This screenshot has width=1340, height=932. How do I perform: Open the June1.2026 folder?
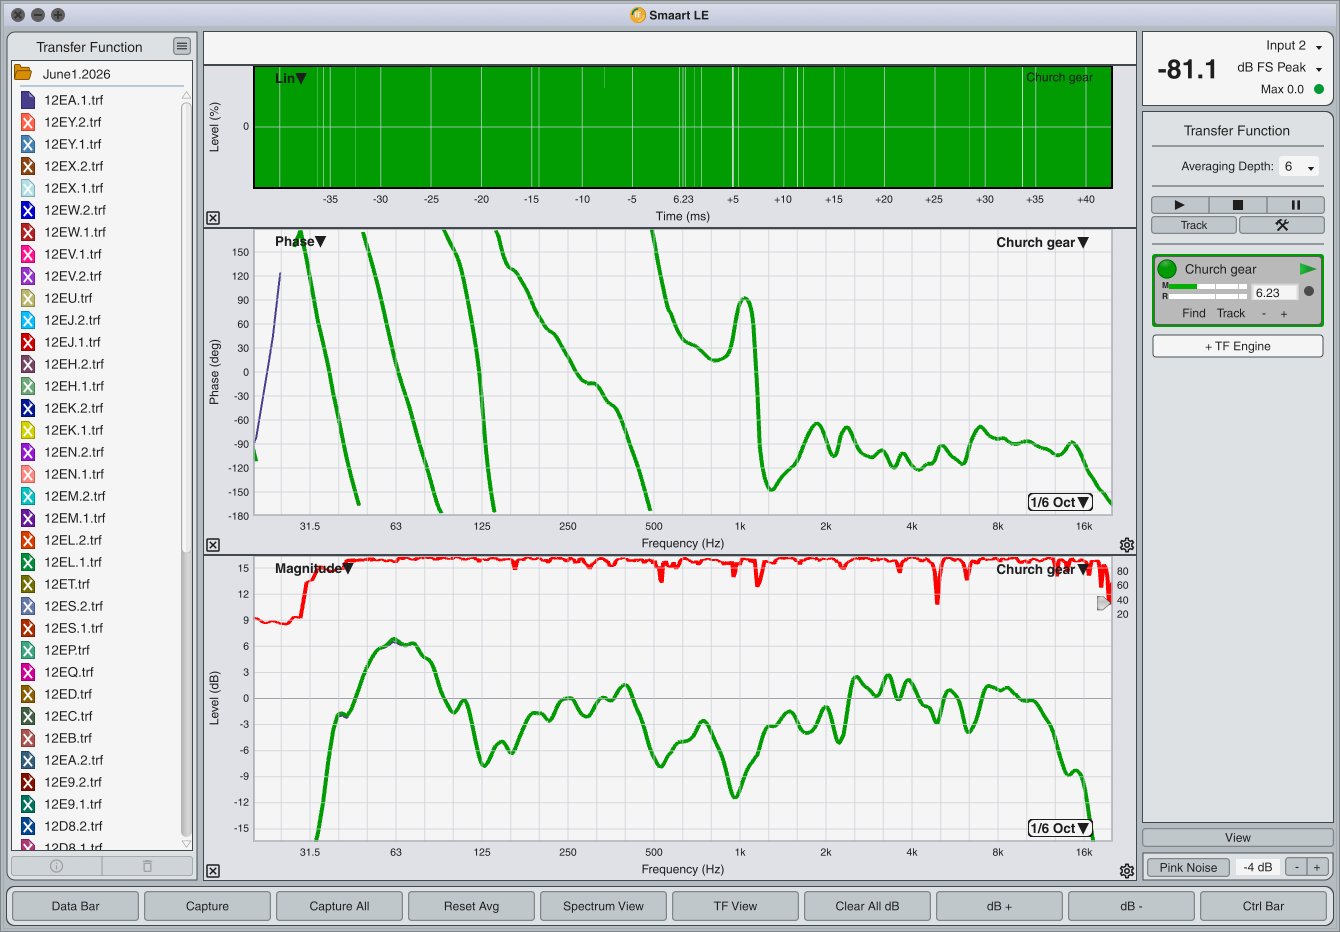[22, 74]
